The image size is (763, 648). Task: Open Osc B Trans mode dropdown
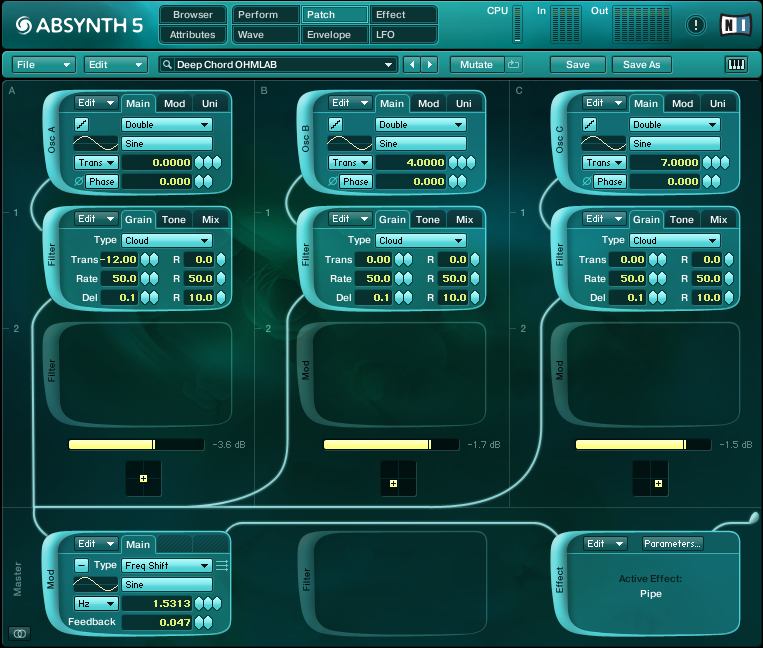click(x=350, y=162)
